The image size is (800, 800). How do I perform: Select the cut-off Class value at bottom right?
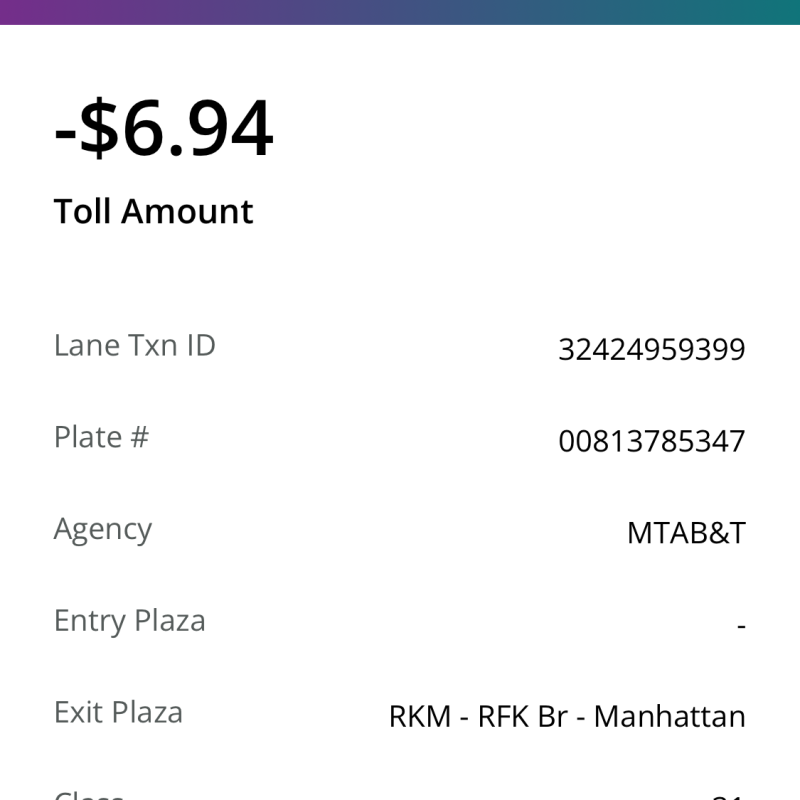726,797
